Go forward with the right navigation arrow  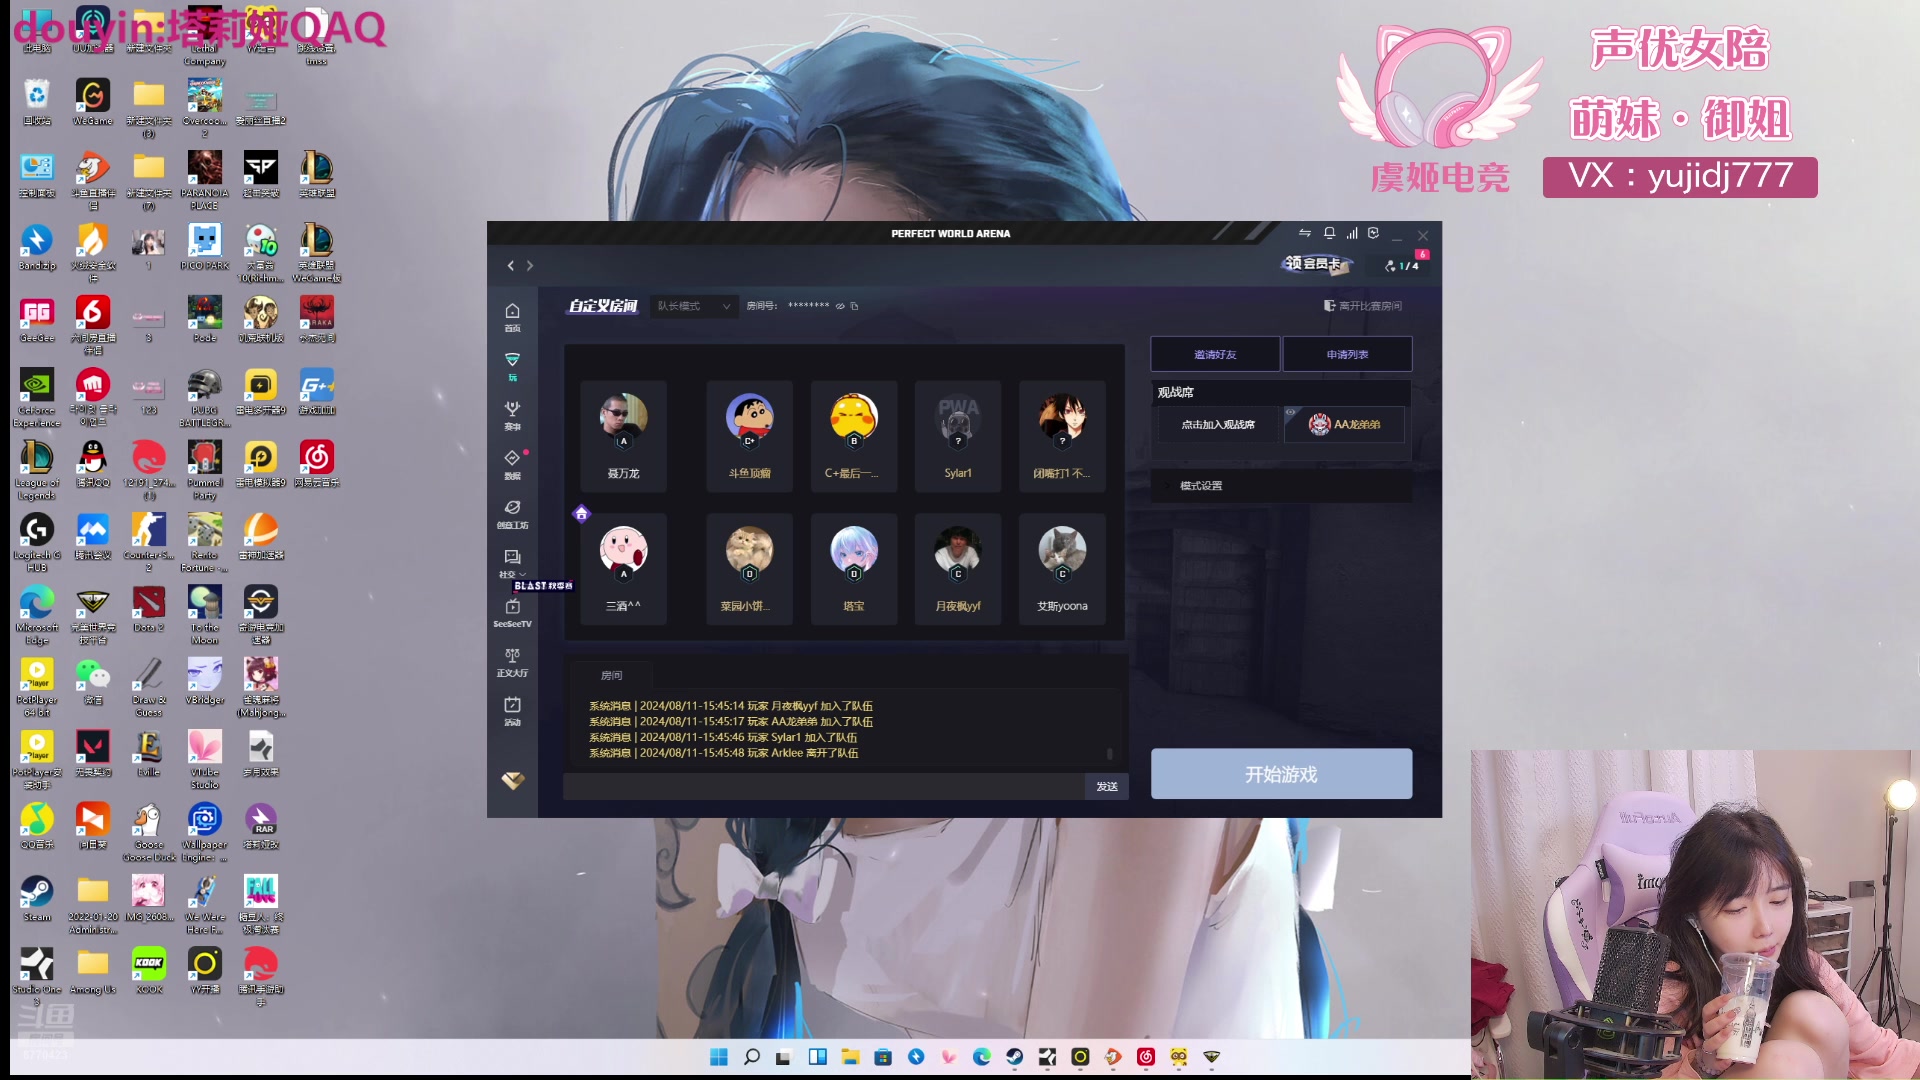[x=530, y=266]
